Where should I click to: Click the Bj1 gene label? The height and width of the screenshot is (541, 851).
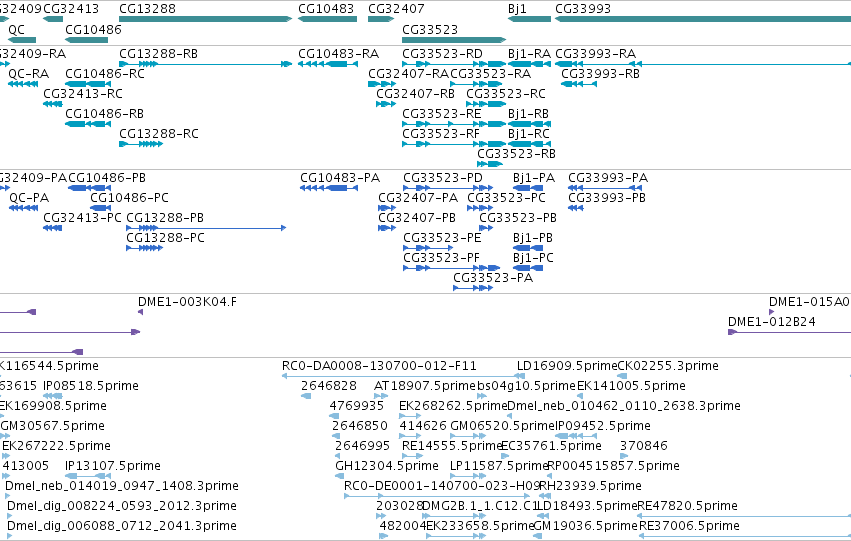point(517,9)
